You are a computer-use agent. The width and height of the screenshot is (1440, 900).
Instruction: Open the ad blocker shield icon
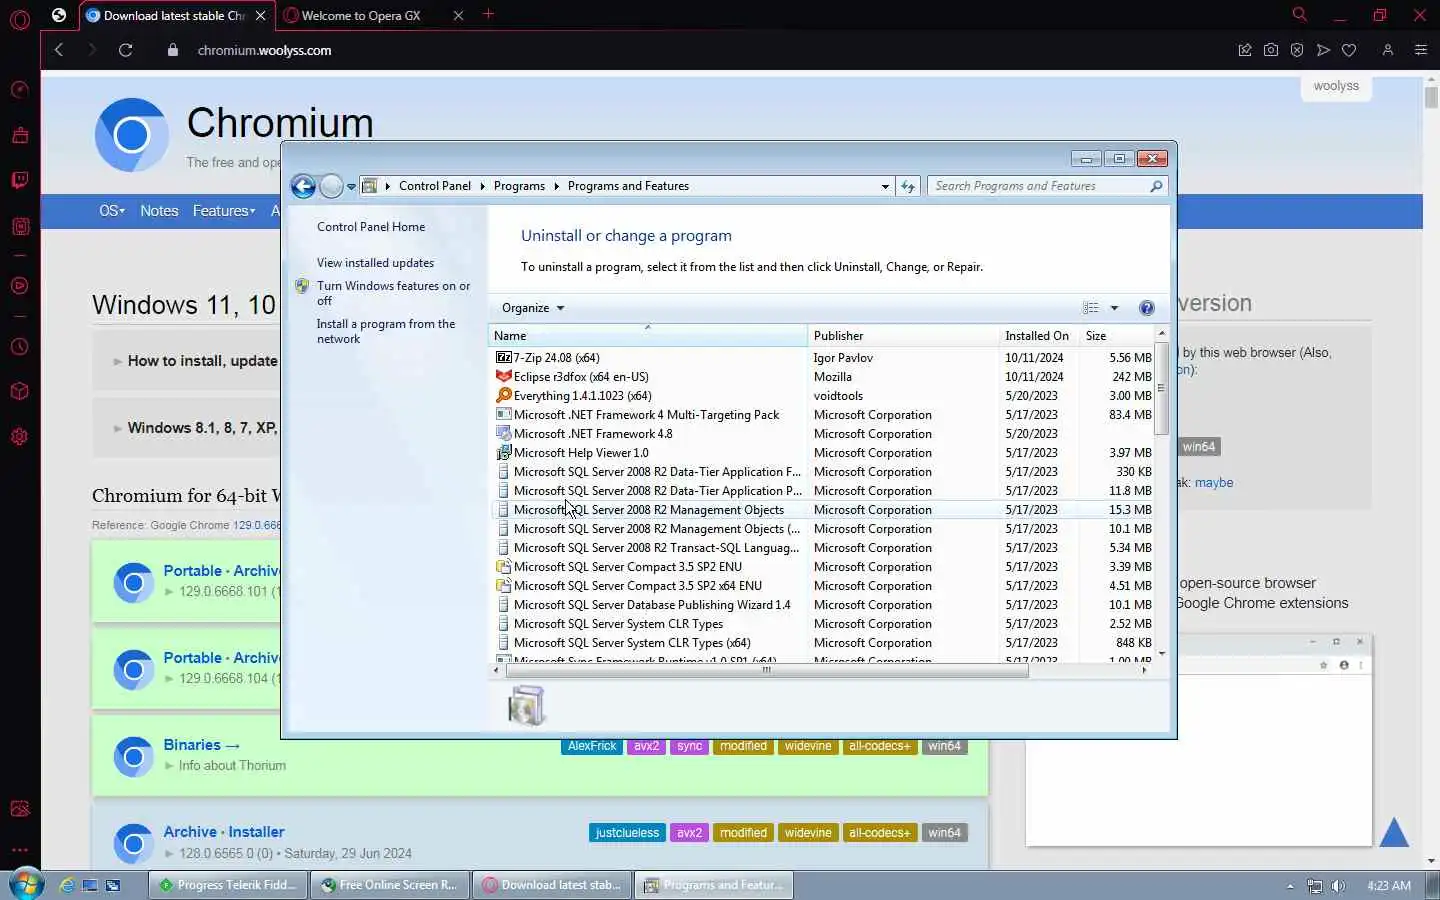pyautogui.click(x=1297, y=50)
